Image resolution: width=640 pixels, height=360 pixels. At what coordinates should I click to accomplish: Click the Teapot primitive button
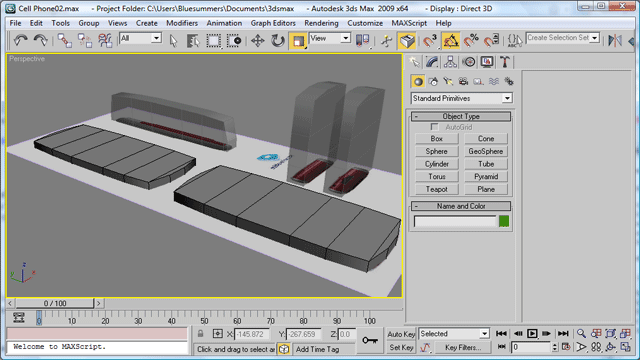437,189
